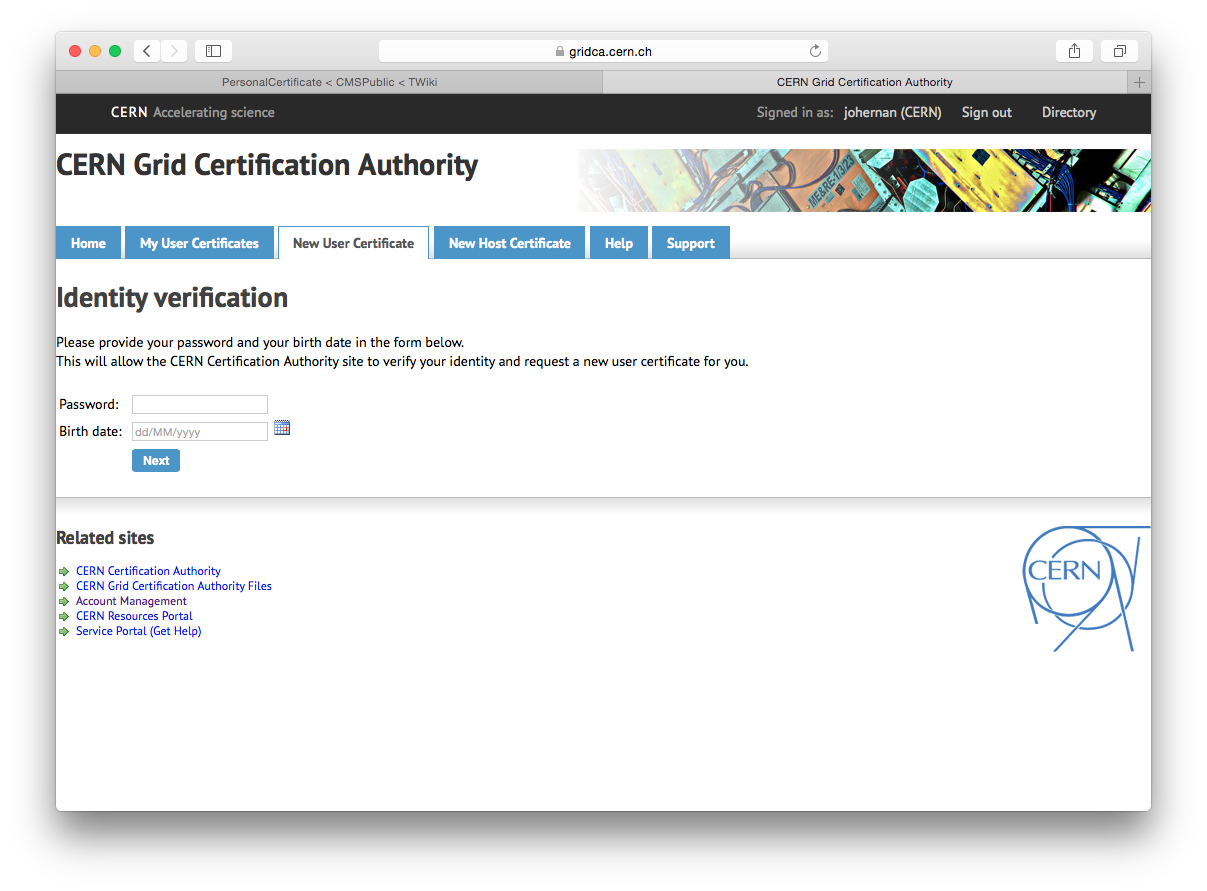Image resolution: width=1207 pixels, height=891 pixels.
Task: Click the yellow minimize window button
Action: pos(95,51)
